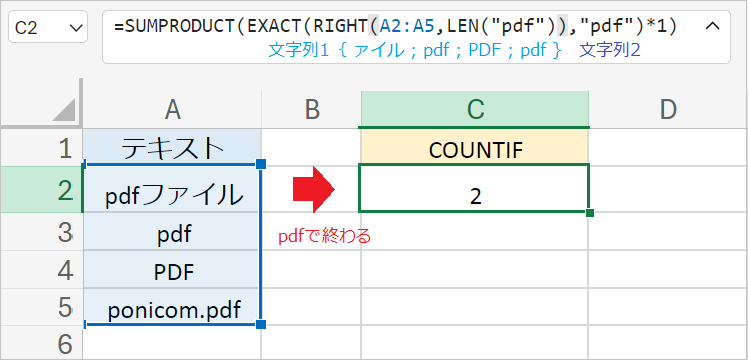Click cell B5
This screenshot has height=360, width=749.
click(311, 307)
